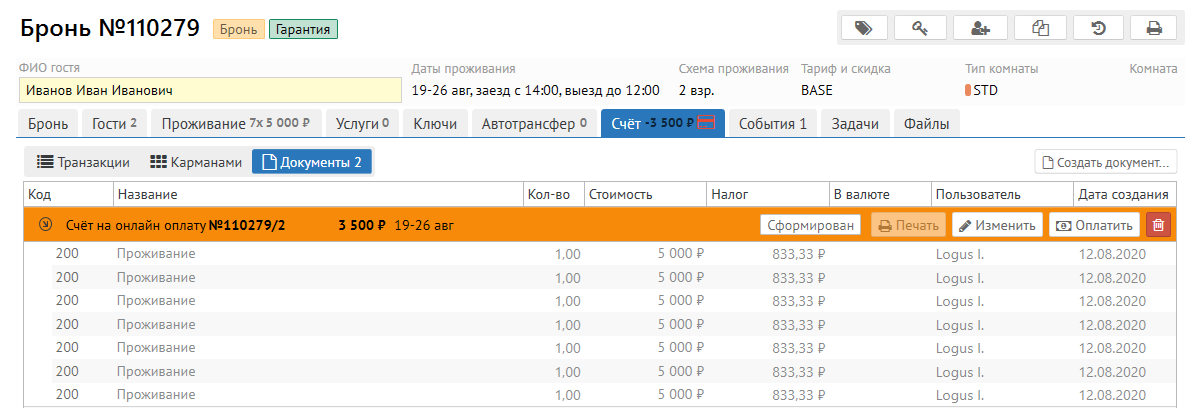This screenshot has width=1195, height=408.
Task: Click the Сформирован status button
Action: (x=810, y=225)
